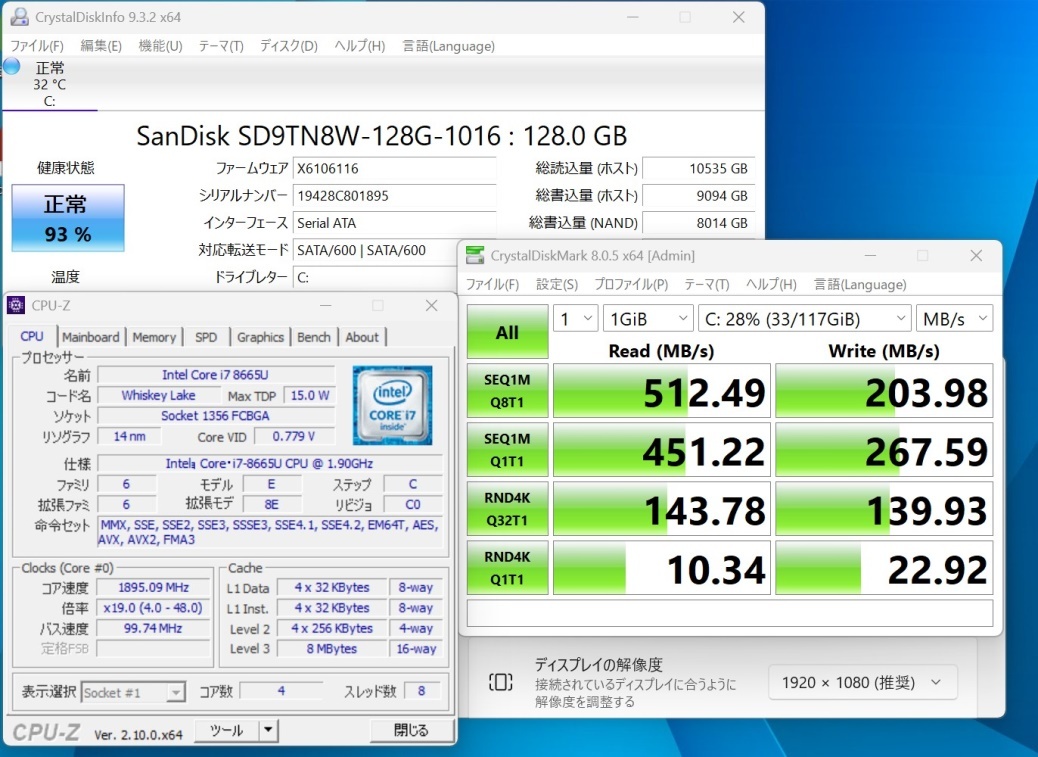The height and width of the screenshot is (757, 1038).
Task: Open the Socket #1 selection dropdown in CPU-Z
Action: click(132, 693)
